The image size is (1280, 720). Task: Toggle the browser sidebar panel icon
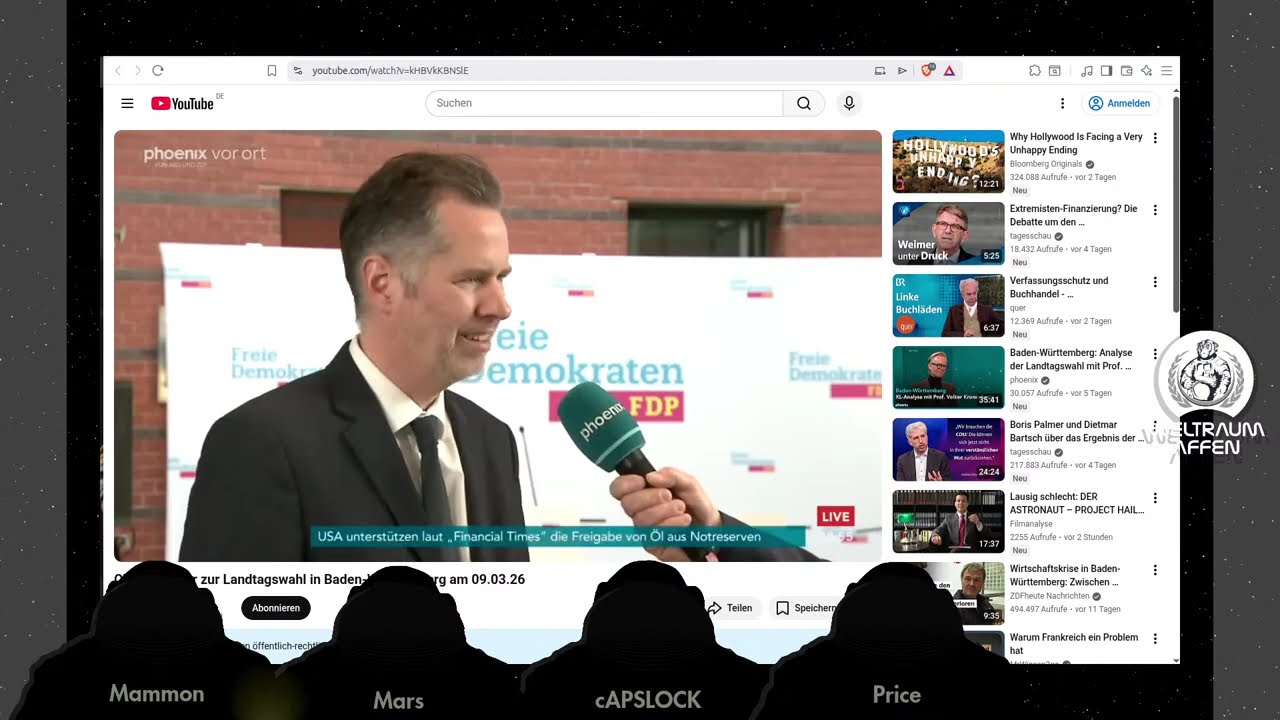tap(1107, 71)
